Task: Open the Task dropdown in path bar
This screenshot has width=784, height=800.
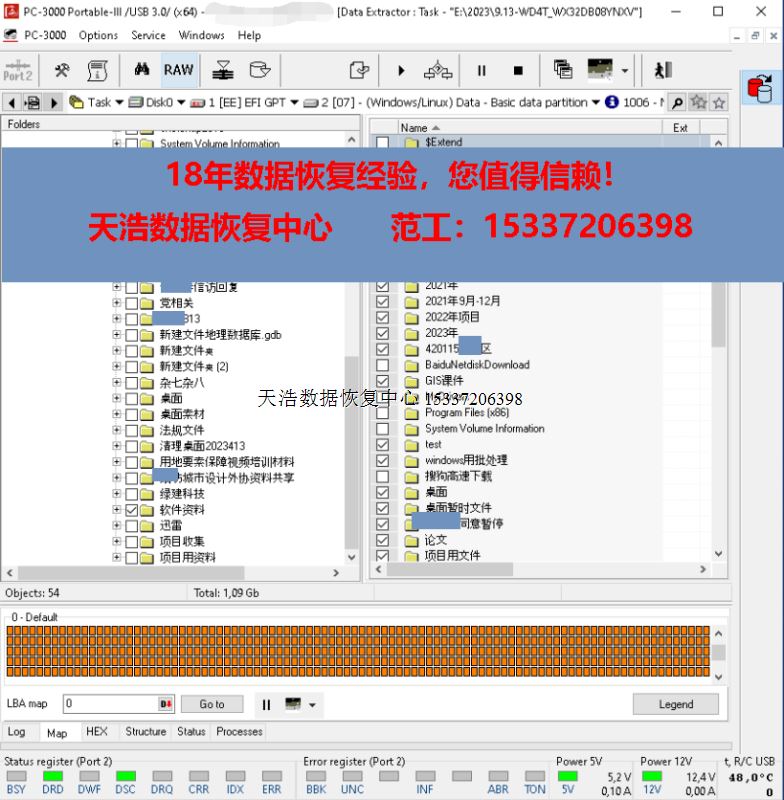Action: 119,102
